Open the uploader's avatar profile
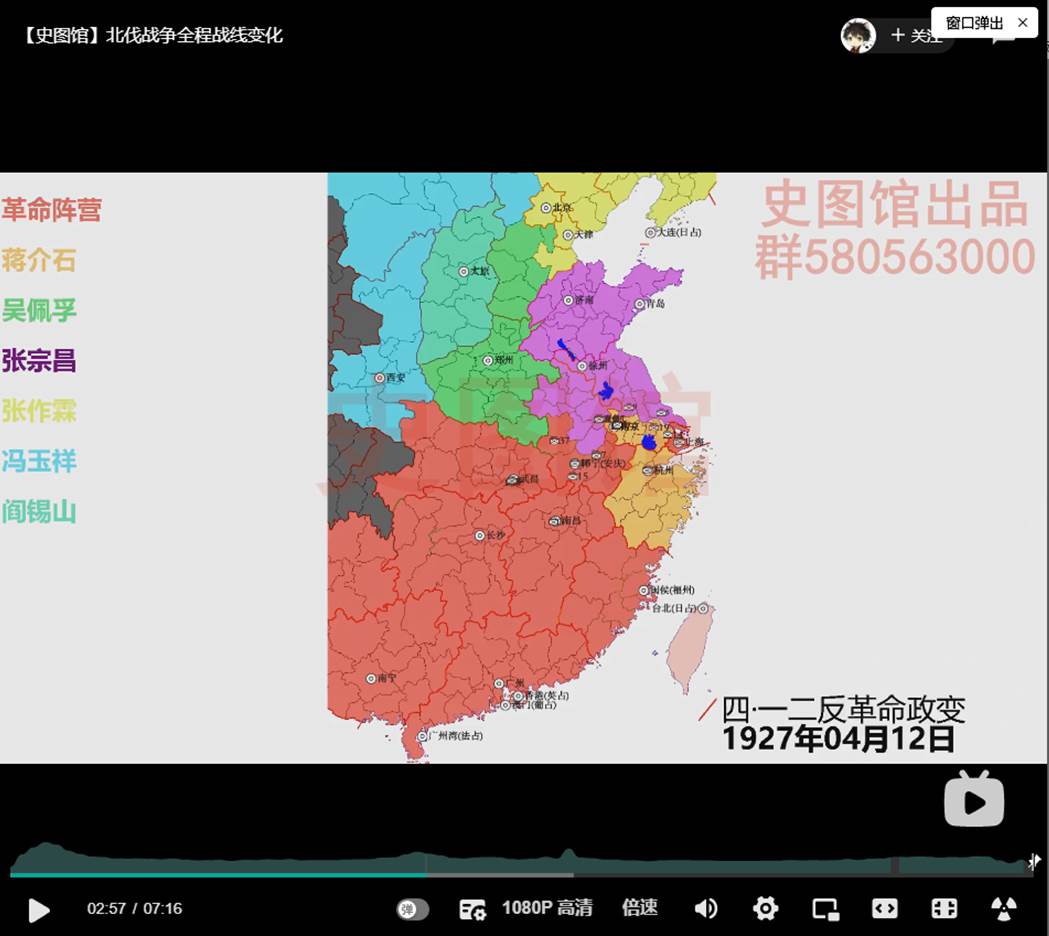The width and height of the screenshot is (1049, 936). coord(858,36)
